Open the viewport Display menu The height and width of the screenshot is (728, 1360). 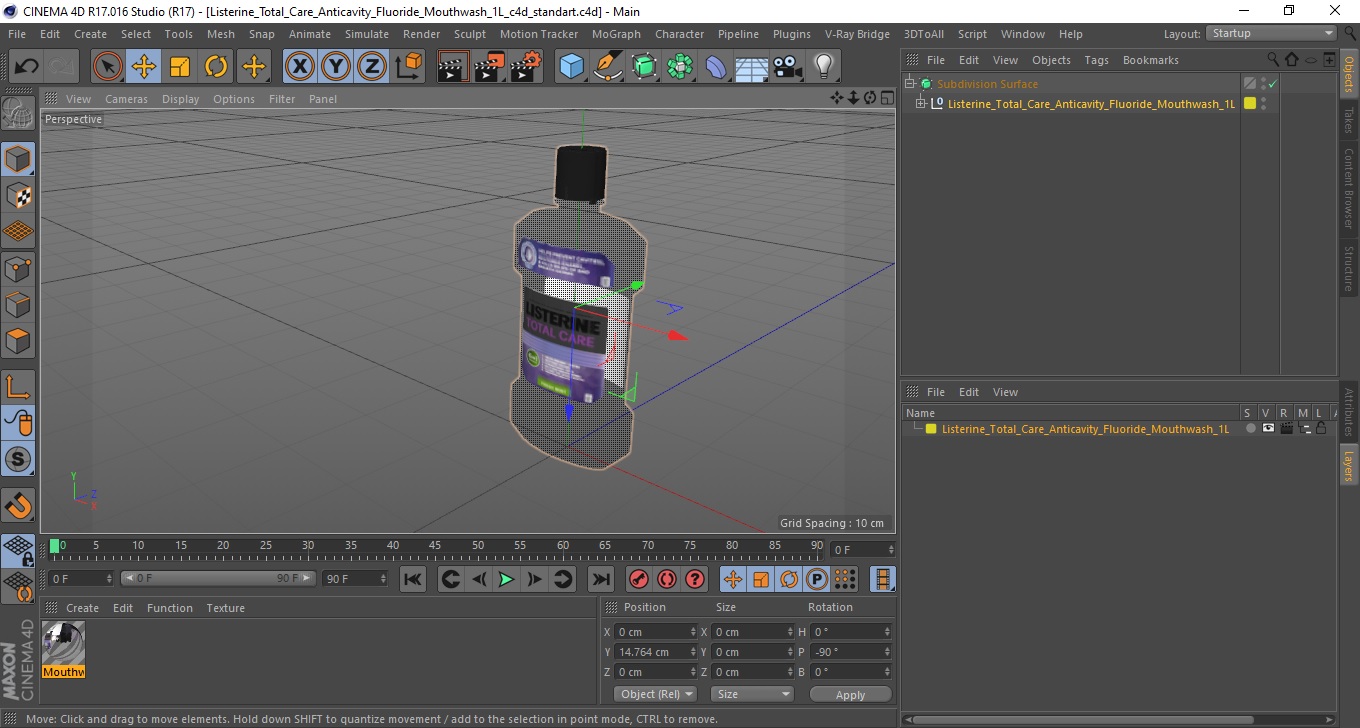click(180, 99)
